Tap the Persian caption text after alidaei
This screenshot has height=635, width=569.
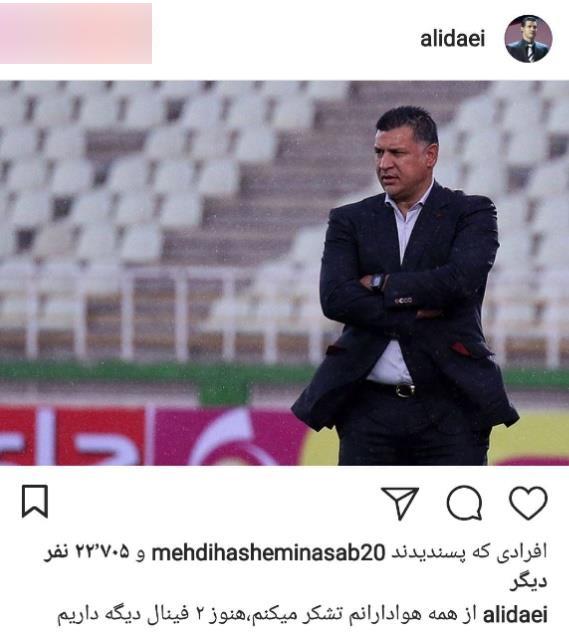pyautogui.click(x=267, y=614)
